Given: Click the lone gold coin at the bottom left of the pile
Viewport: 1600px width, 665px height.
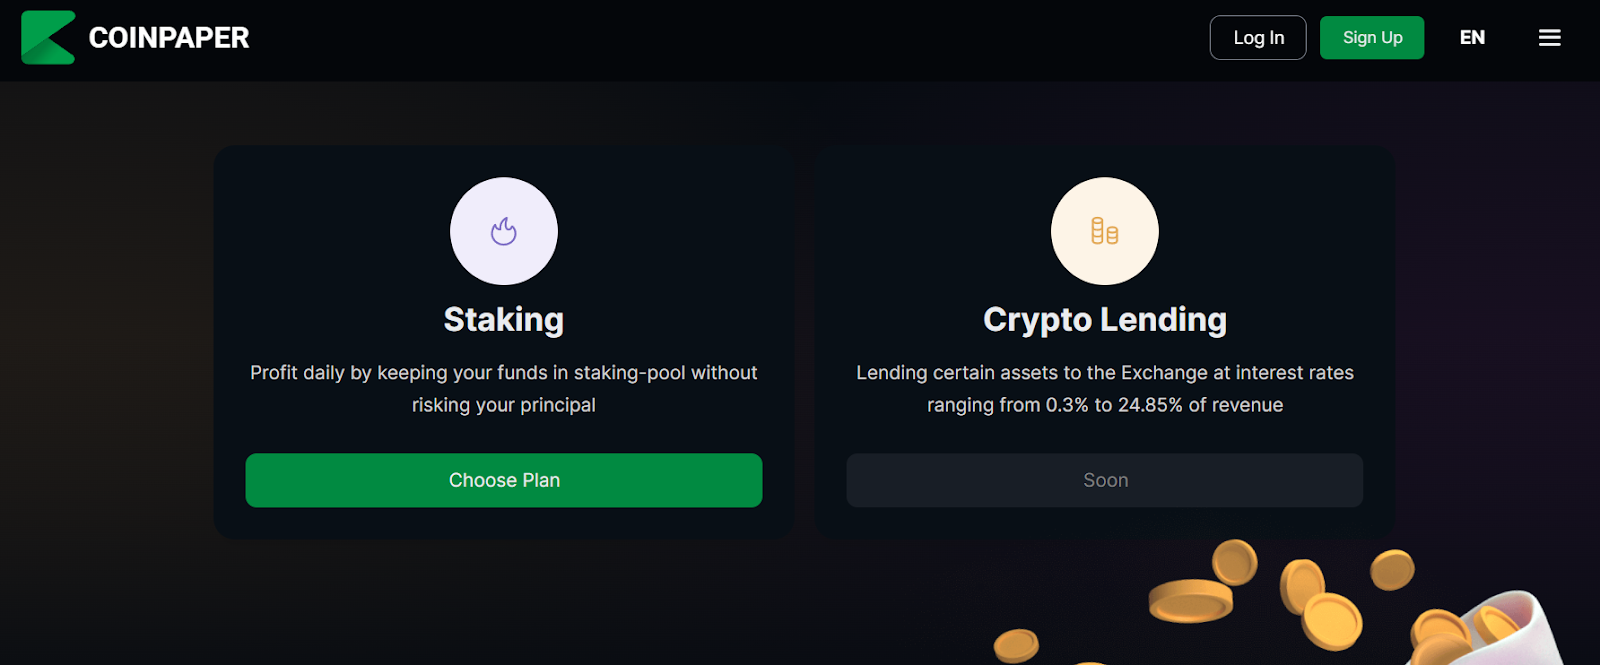Looking at the screenshot, I should [x=1016, y=645].
